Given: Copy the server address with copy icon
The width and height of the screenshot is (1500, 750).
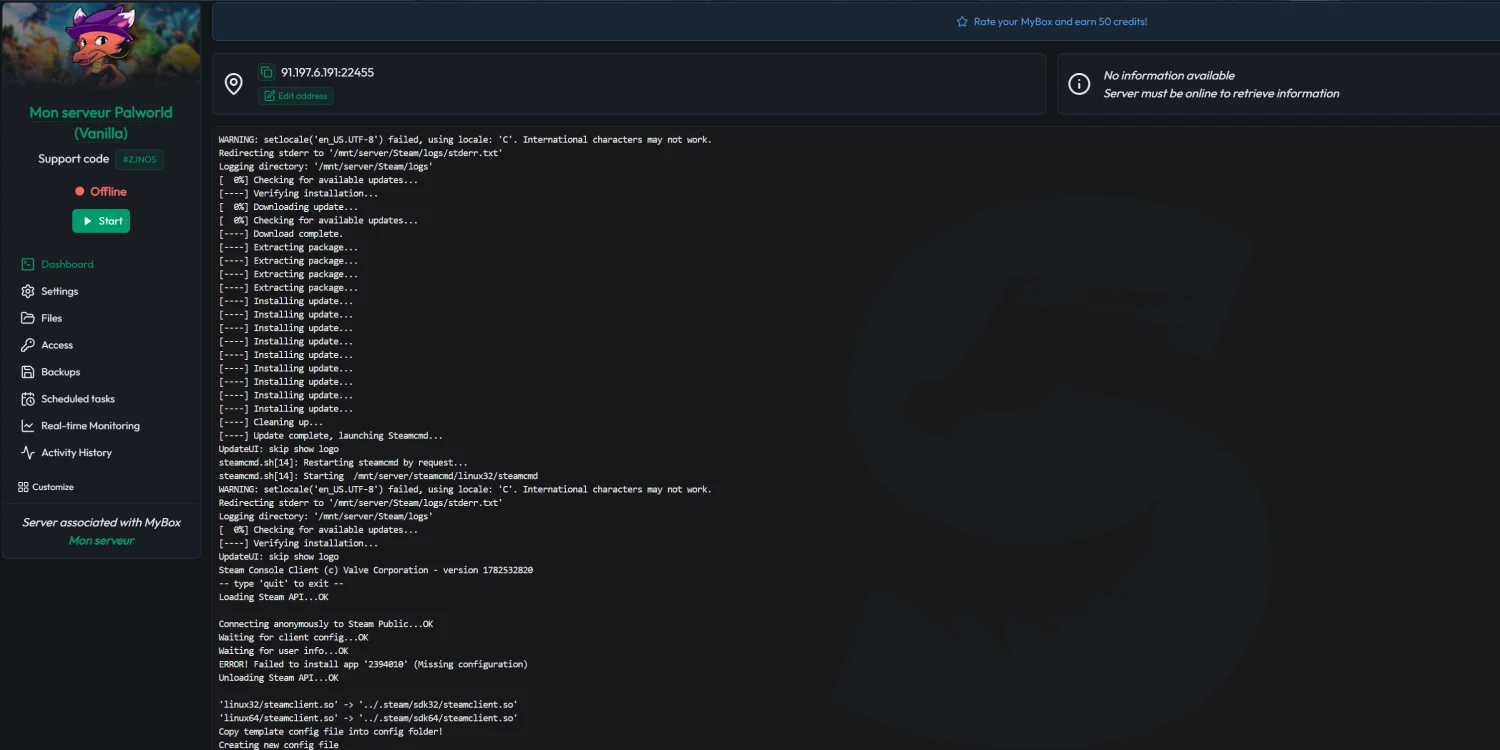Looking at the screenshot, I should click(266, 72).
